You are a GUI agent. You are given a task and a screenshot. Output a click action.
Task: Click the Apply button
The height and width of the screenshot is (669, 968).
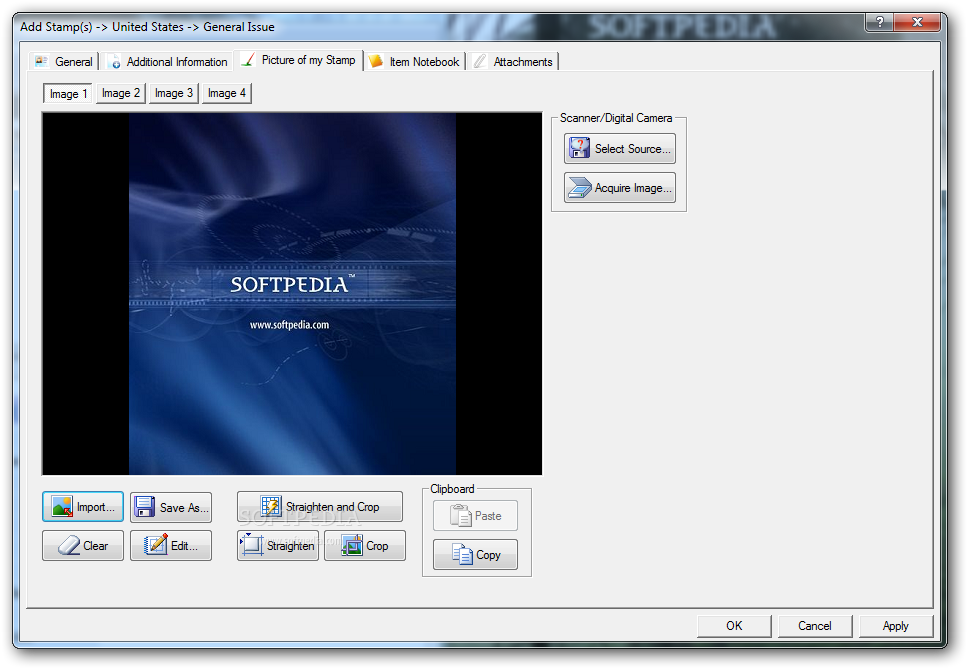896,626
